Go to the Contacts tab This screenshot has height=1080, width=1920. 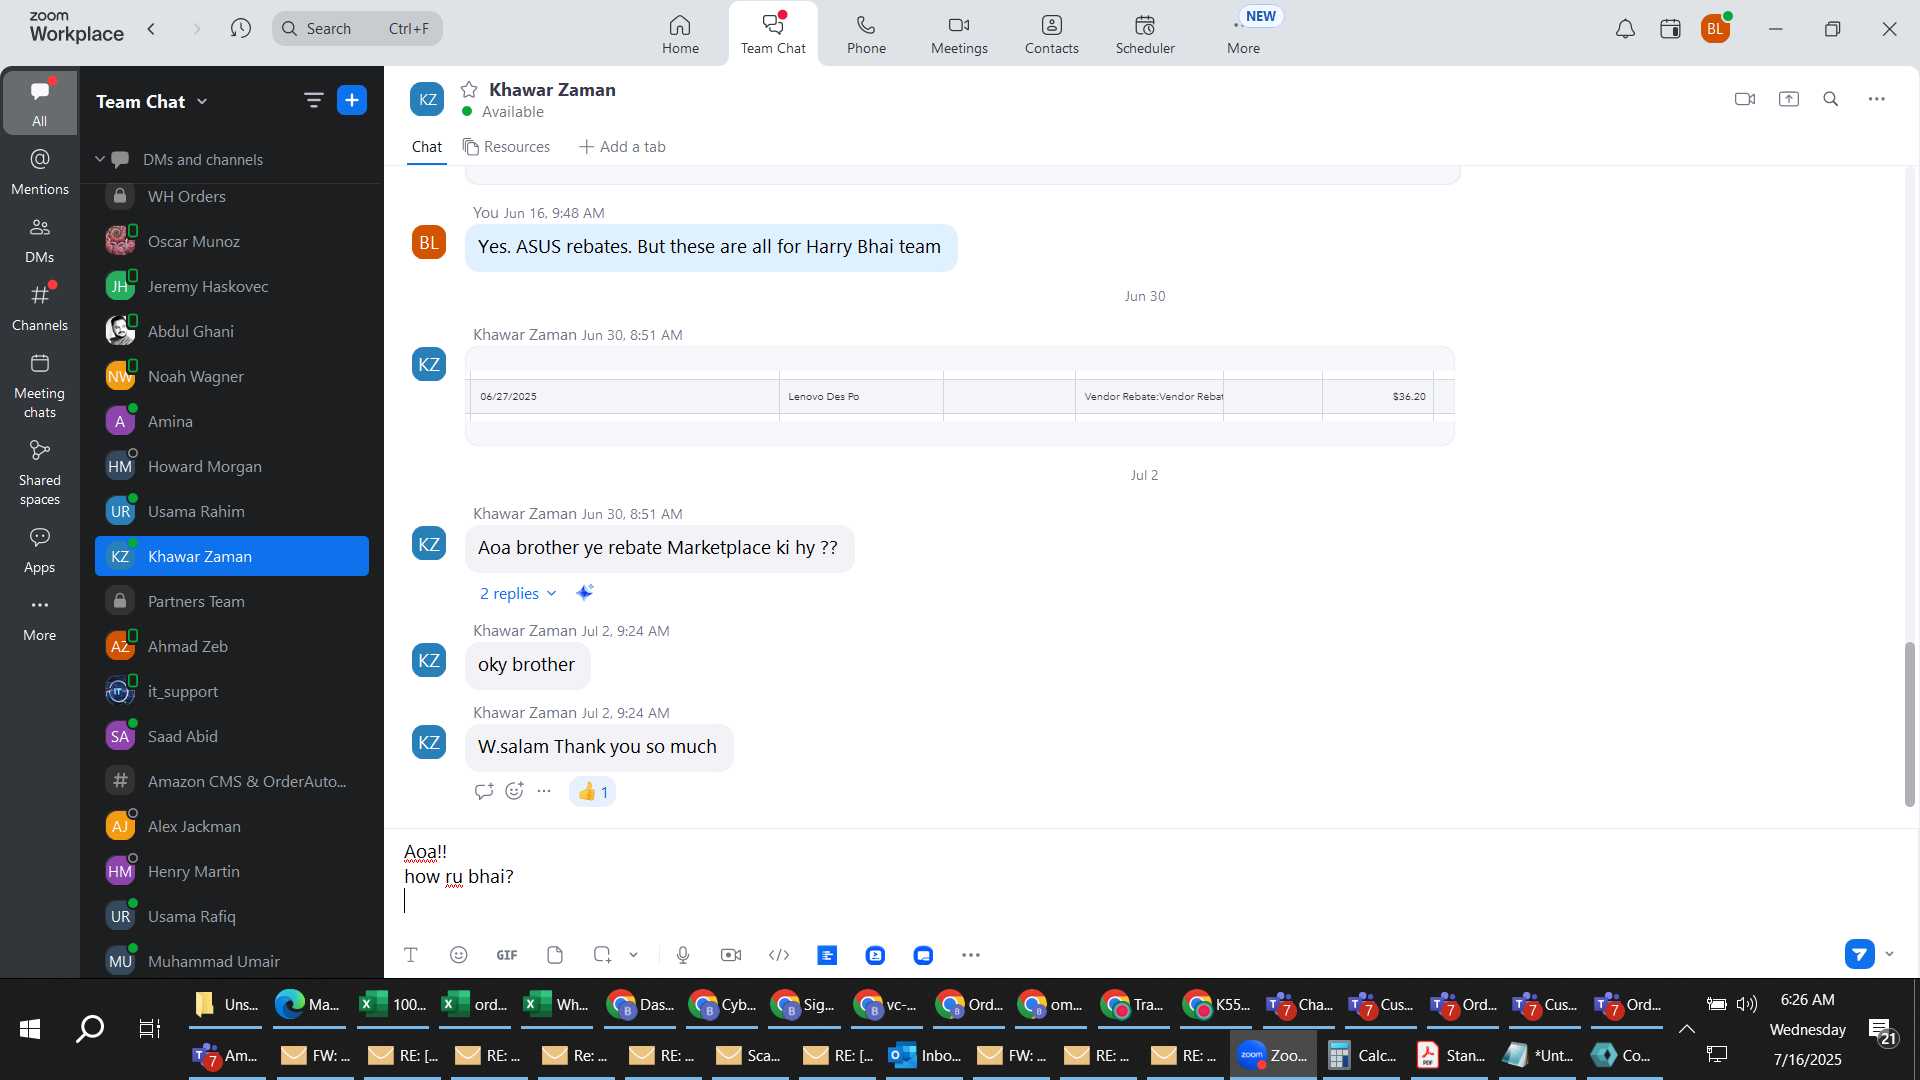tap(1051, 34)
